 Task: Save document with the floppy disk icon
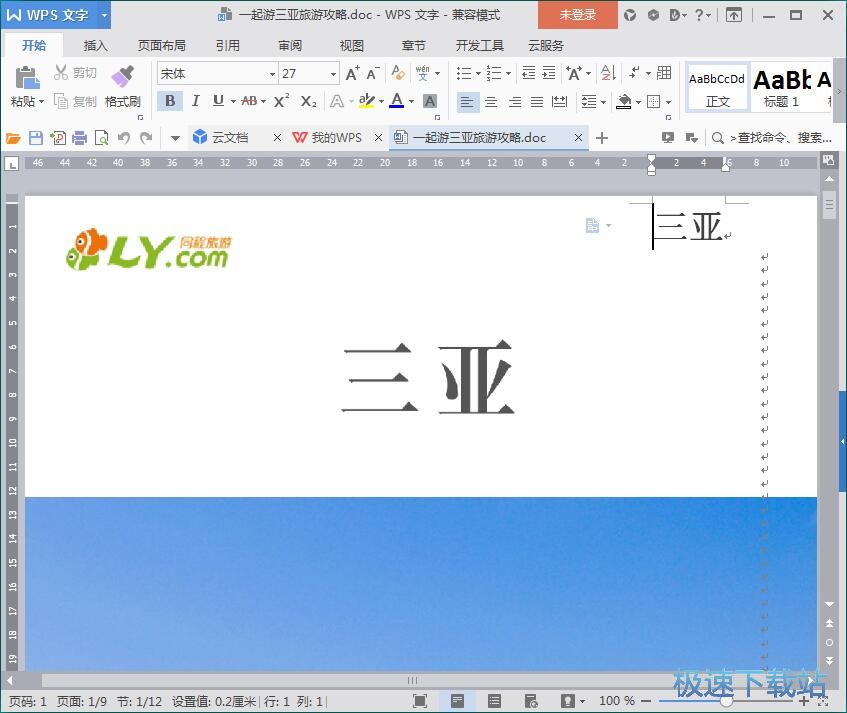point(36,138)
